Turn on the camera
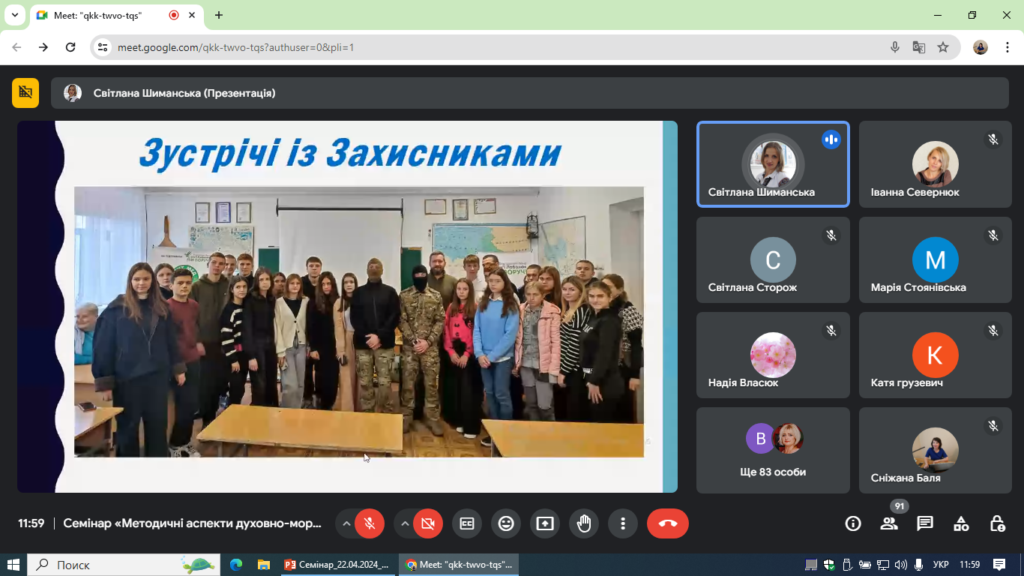 [428, 524]
